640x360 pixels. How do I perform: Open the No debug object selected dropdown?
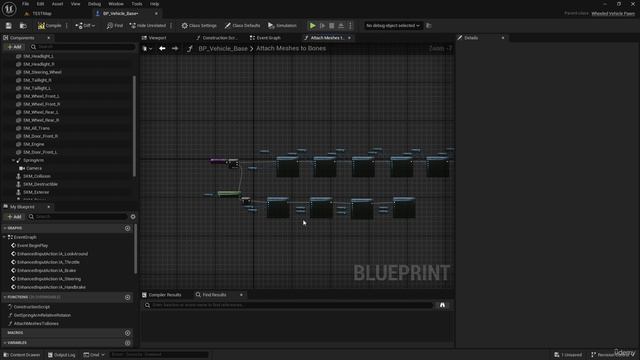[x=393, y=26]
